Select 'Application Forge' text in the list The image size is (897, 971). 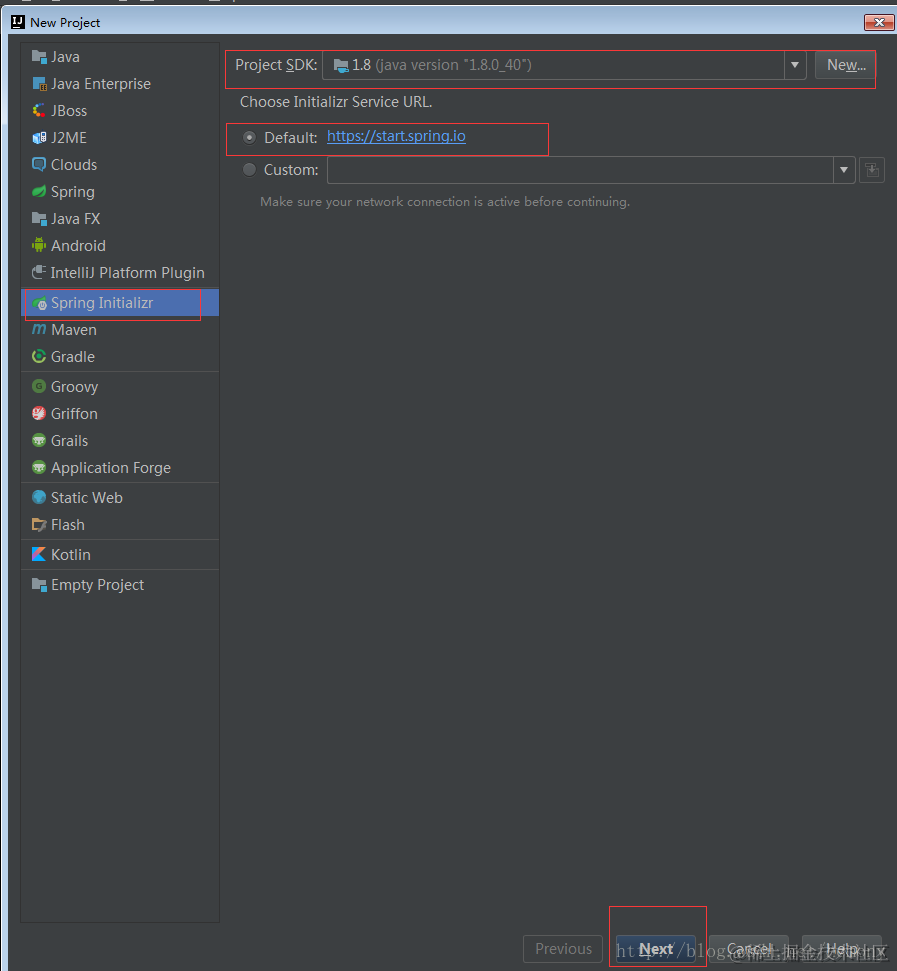click(111, 468)
